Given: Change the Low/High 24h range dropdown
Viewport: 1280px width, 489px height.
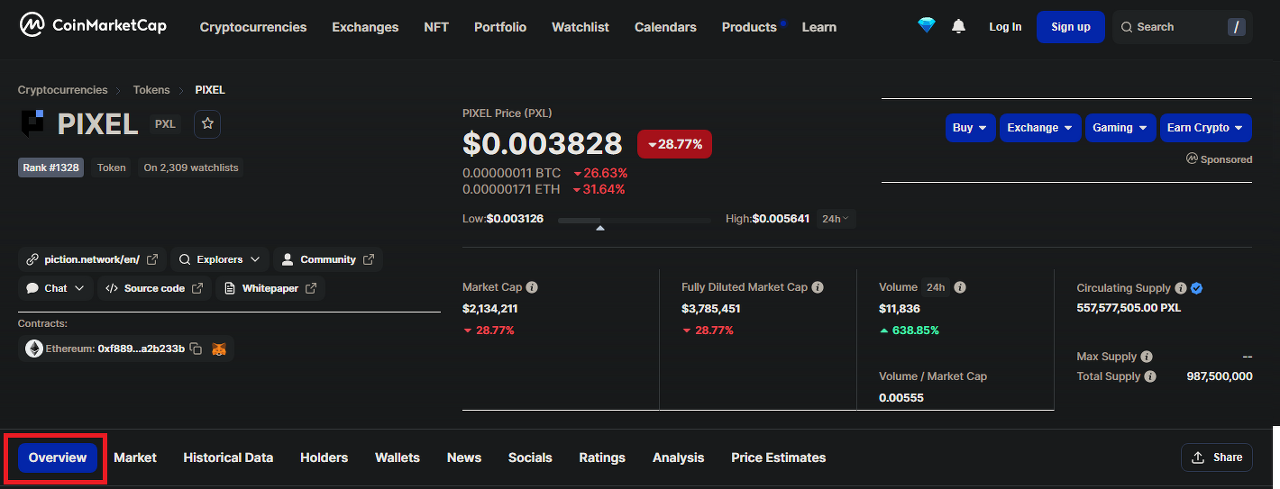Looking at the screenshot, I should point(836,219).
